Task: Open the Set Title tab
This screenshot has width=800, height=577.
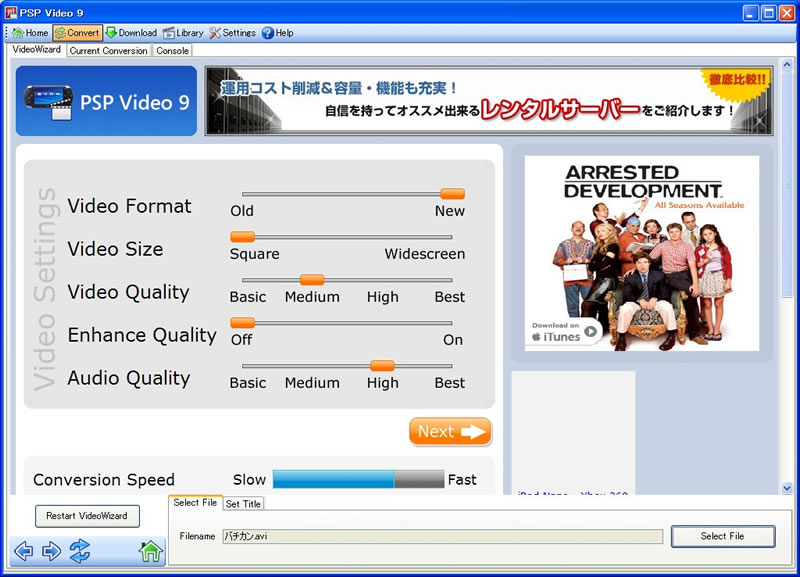Action: coord(243,504)
